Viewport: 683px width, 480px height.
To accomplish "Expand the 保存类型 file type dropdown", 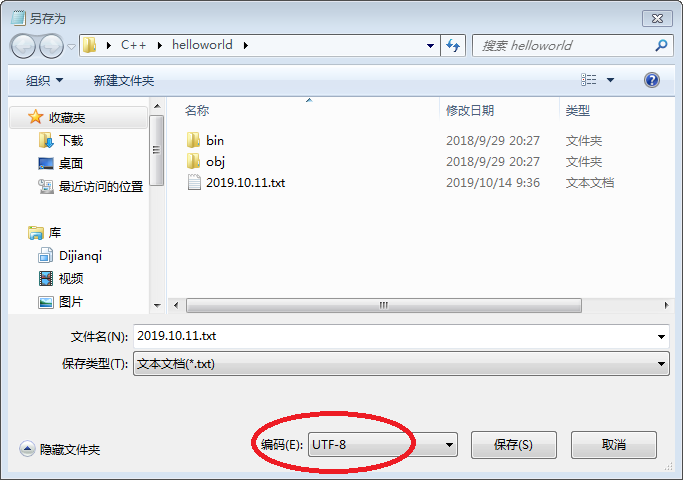I will 401,364.
